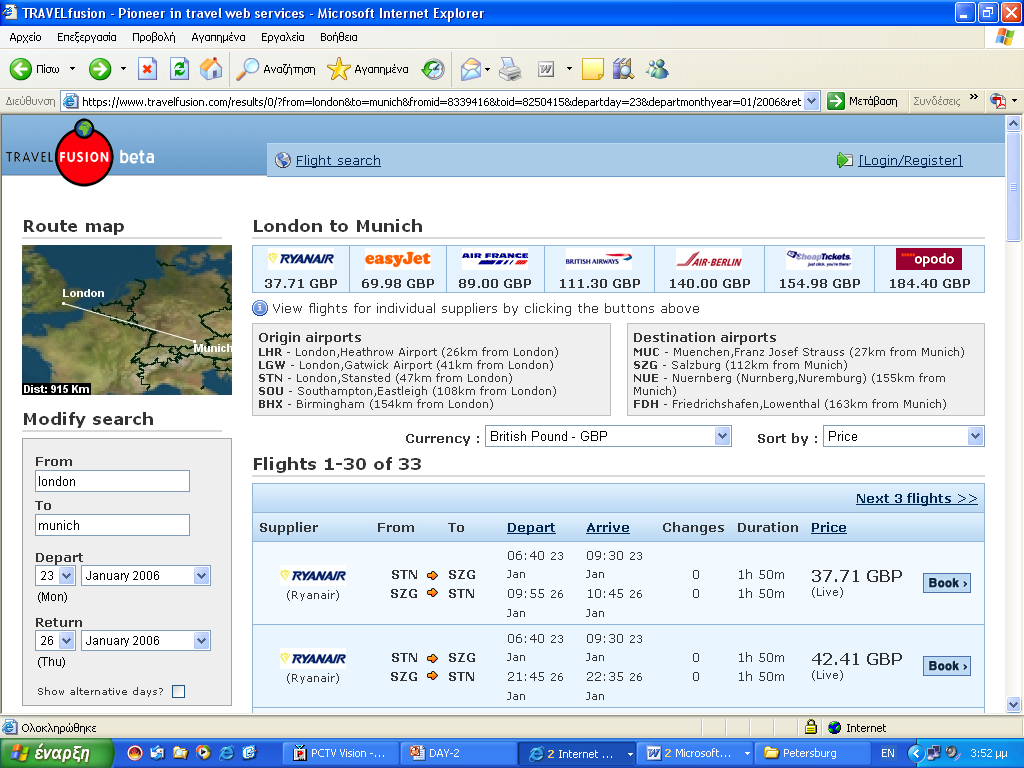Go to Next 3 flights link
Viewport: 1024px width, 768px height.
click(916, 498)
